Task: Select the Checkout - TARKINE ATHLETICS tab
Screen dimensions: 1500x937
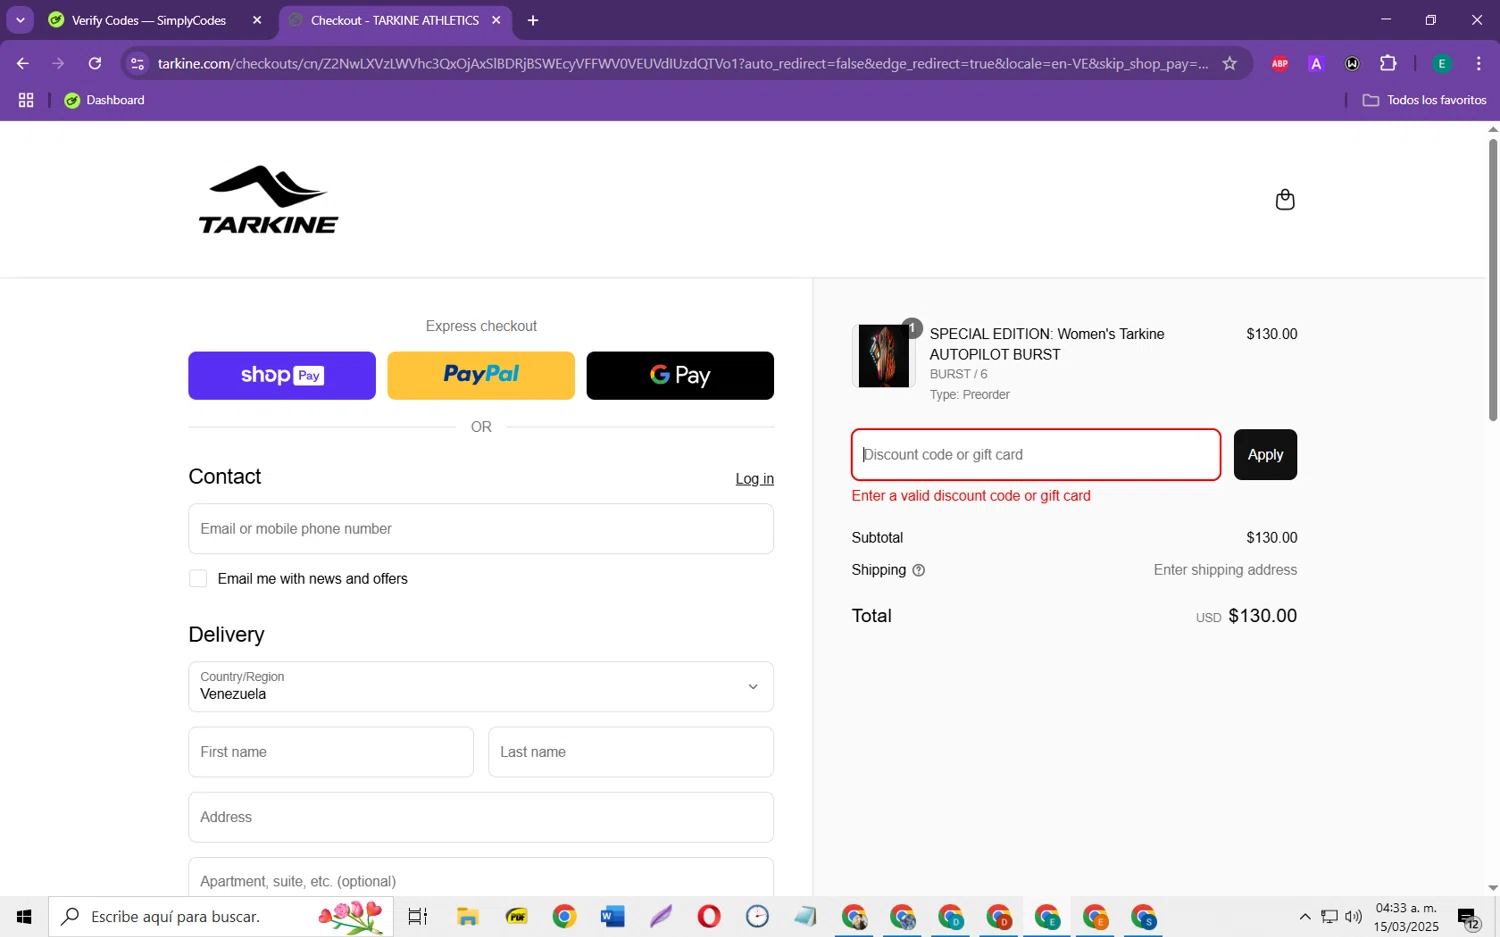Action: 394,20
